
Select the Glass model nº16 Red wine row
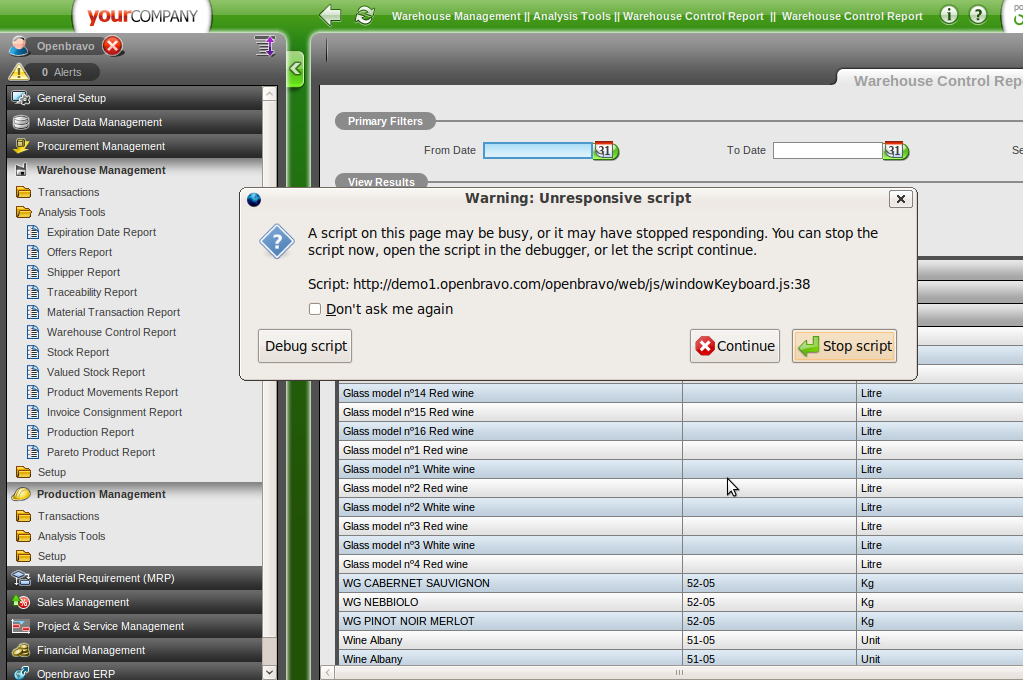[680, 431]
